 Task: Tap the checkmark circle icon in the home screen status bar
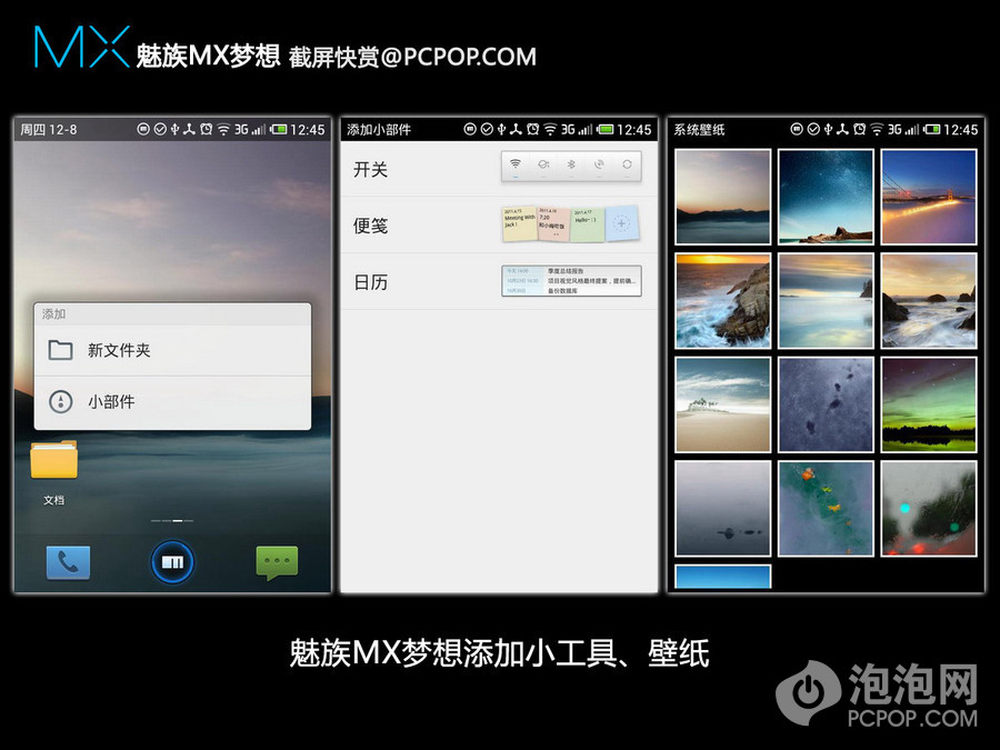pos(159,129)
